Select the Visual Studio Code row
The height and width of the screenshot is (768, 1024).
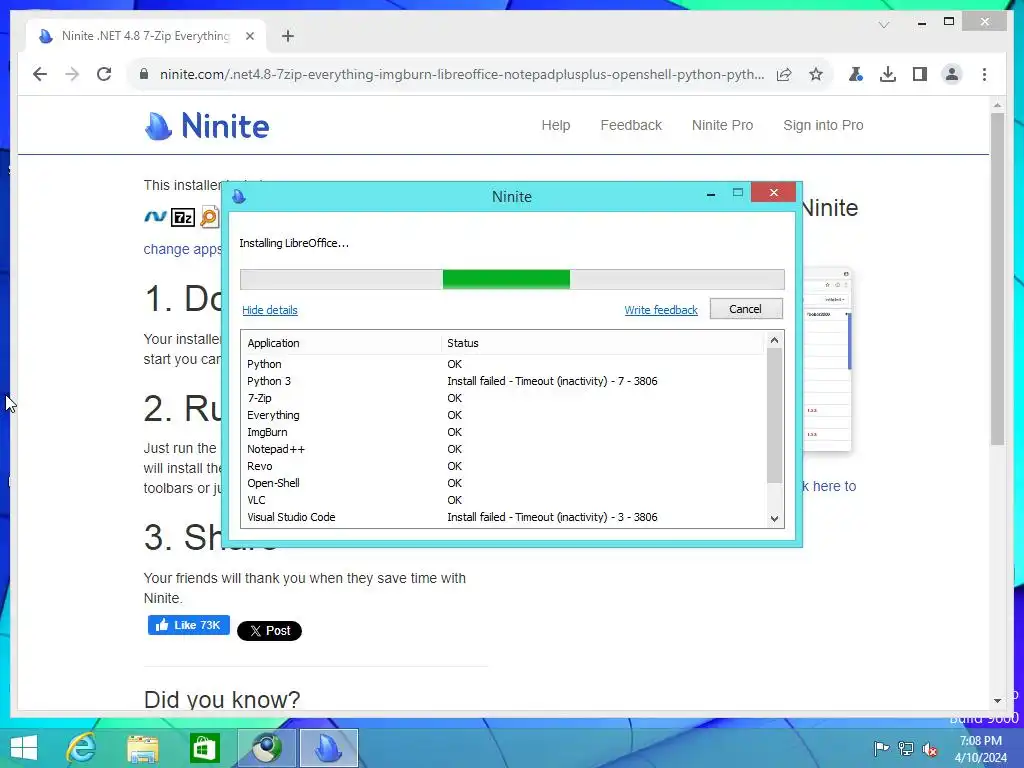coord(504,517)
